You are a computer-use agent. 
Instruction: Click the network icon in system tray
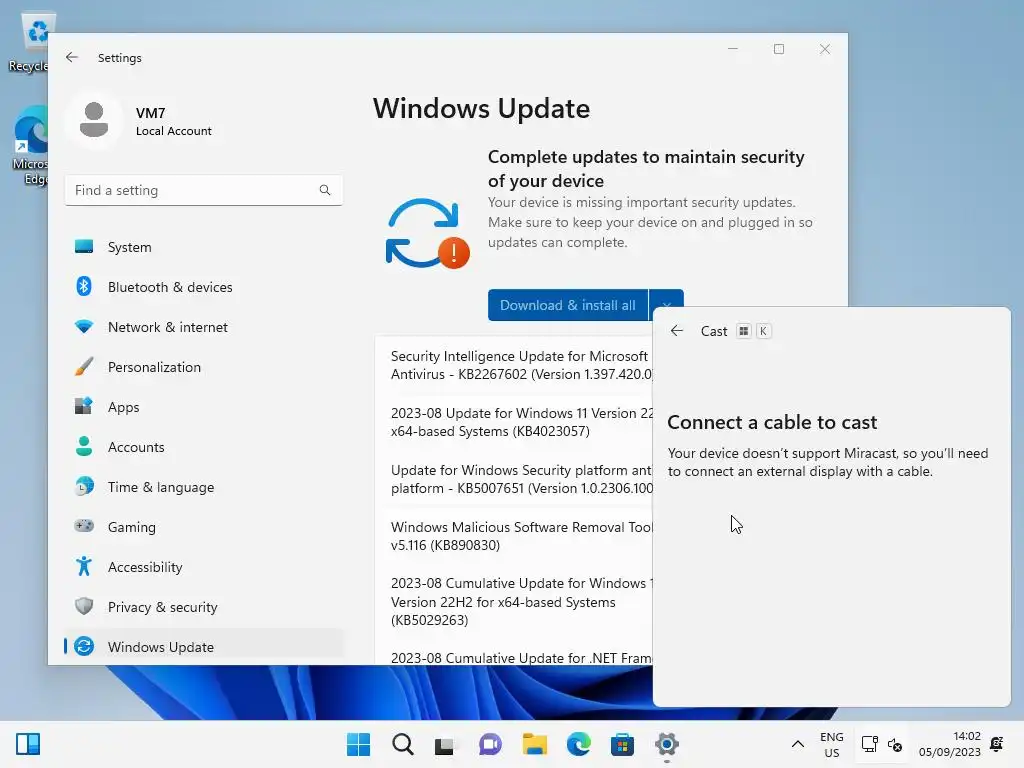[869, 744]
